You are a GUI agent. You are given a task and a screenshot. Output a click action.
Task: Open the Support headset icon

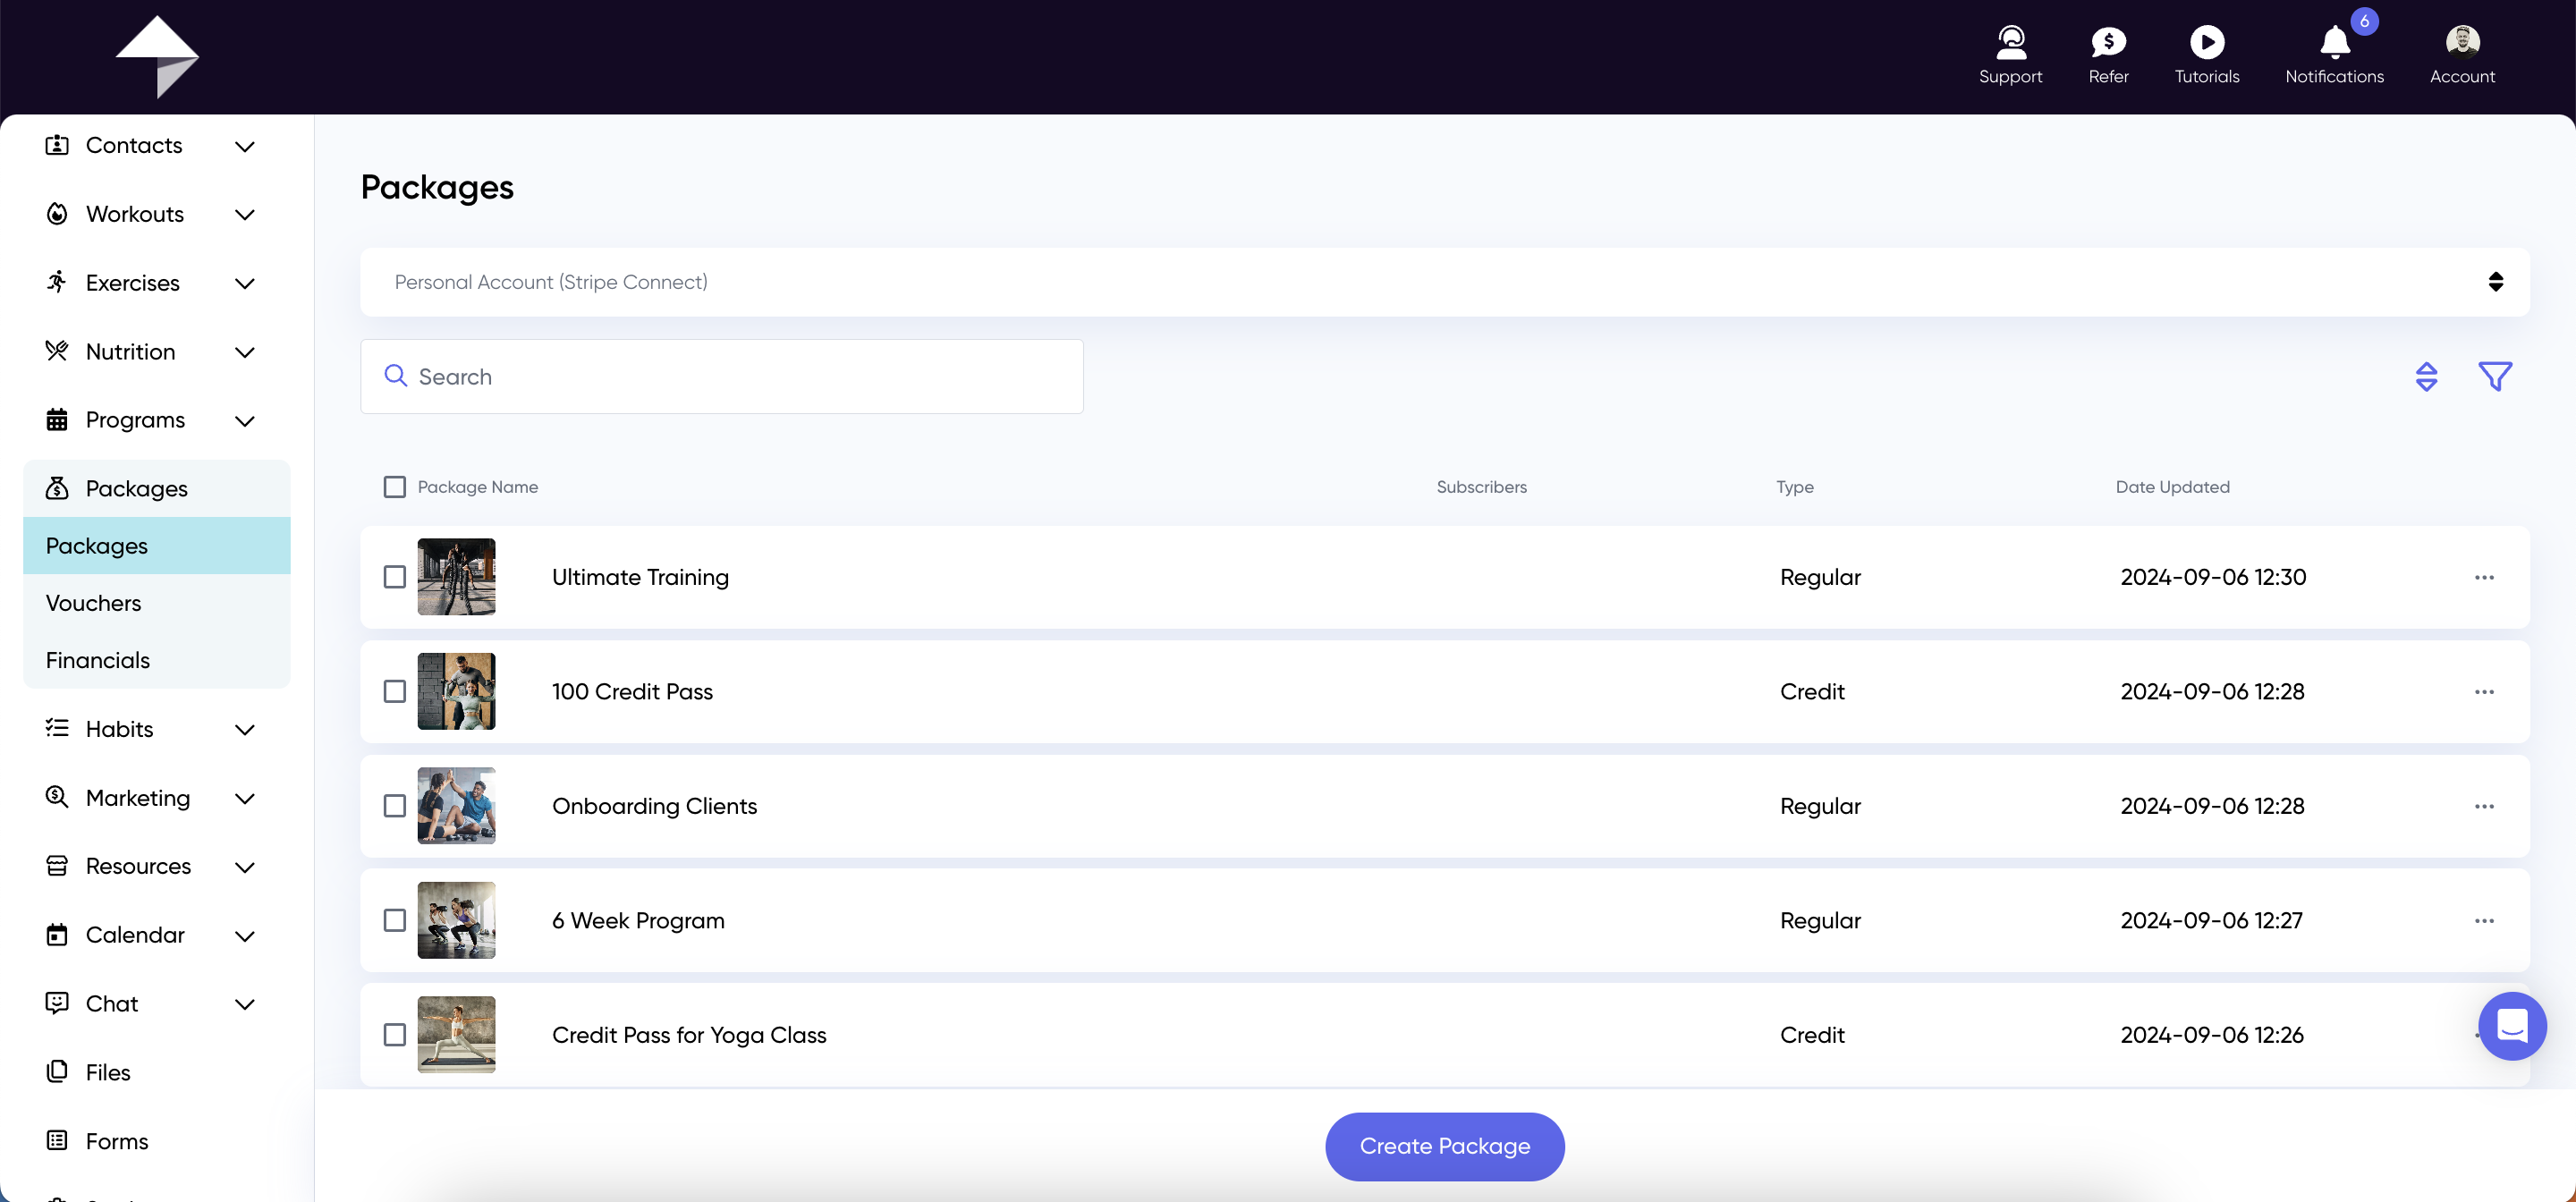coord(2010,42)
